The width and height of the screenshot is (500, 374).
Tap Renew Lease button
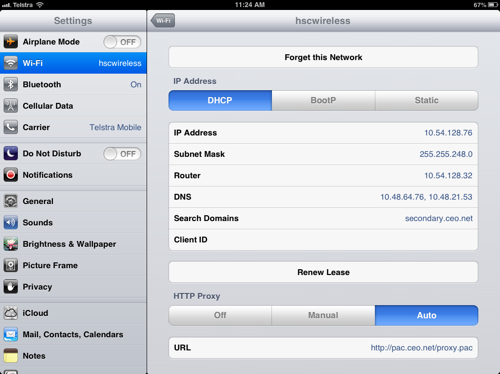click(x=323, y=272)
